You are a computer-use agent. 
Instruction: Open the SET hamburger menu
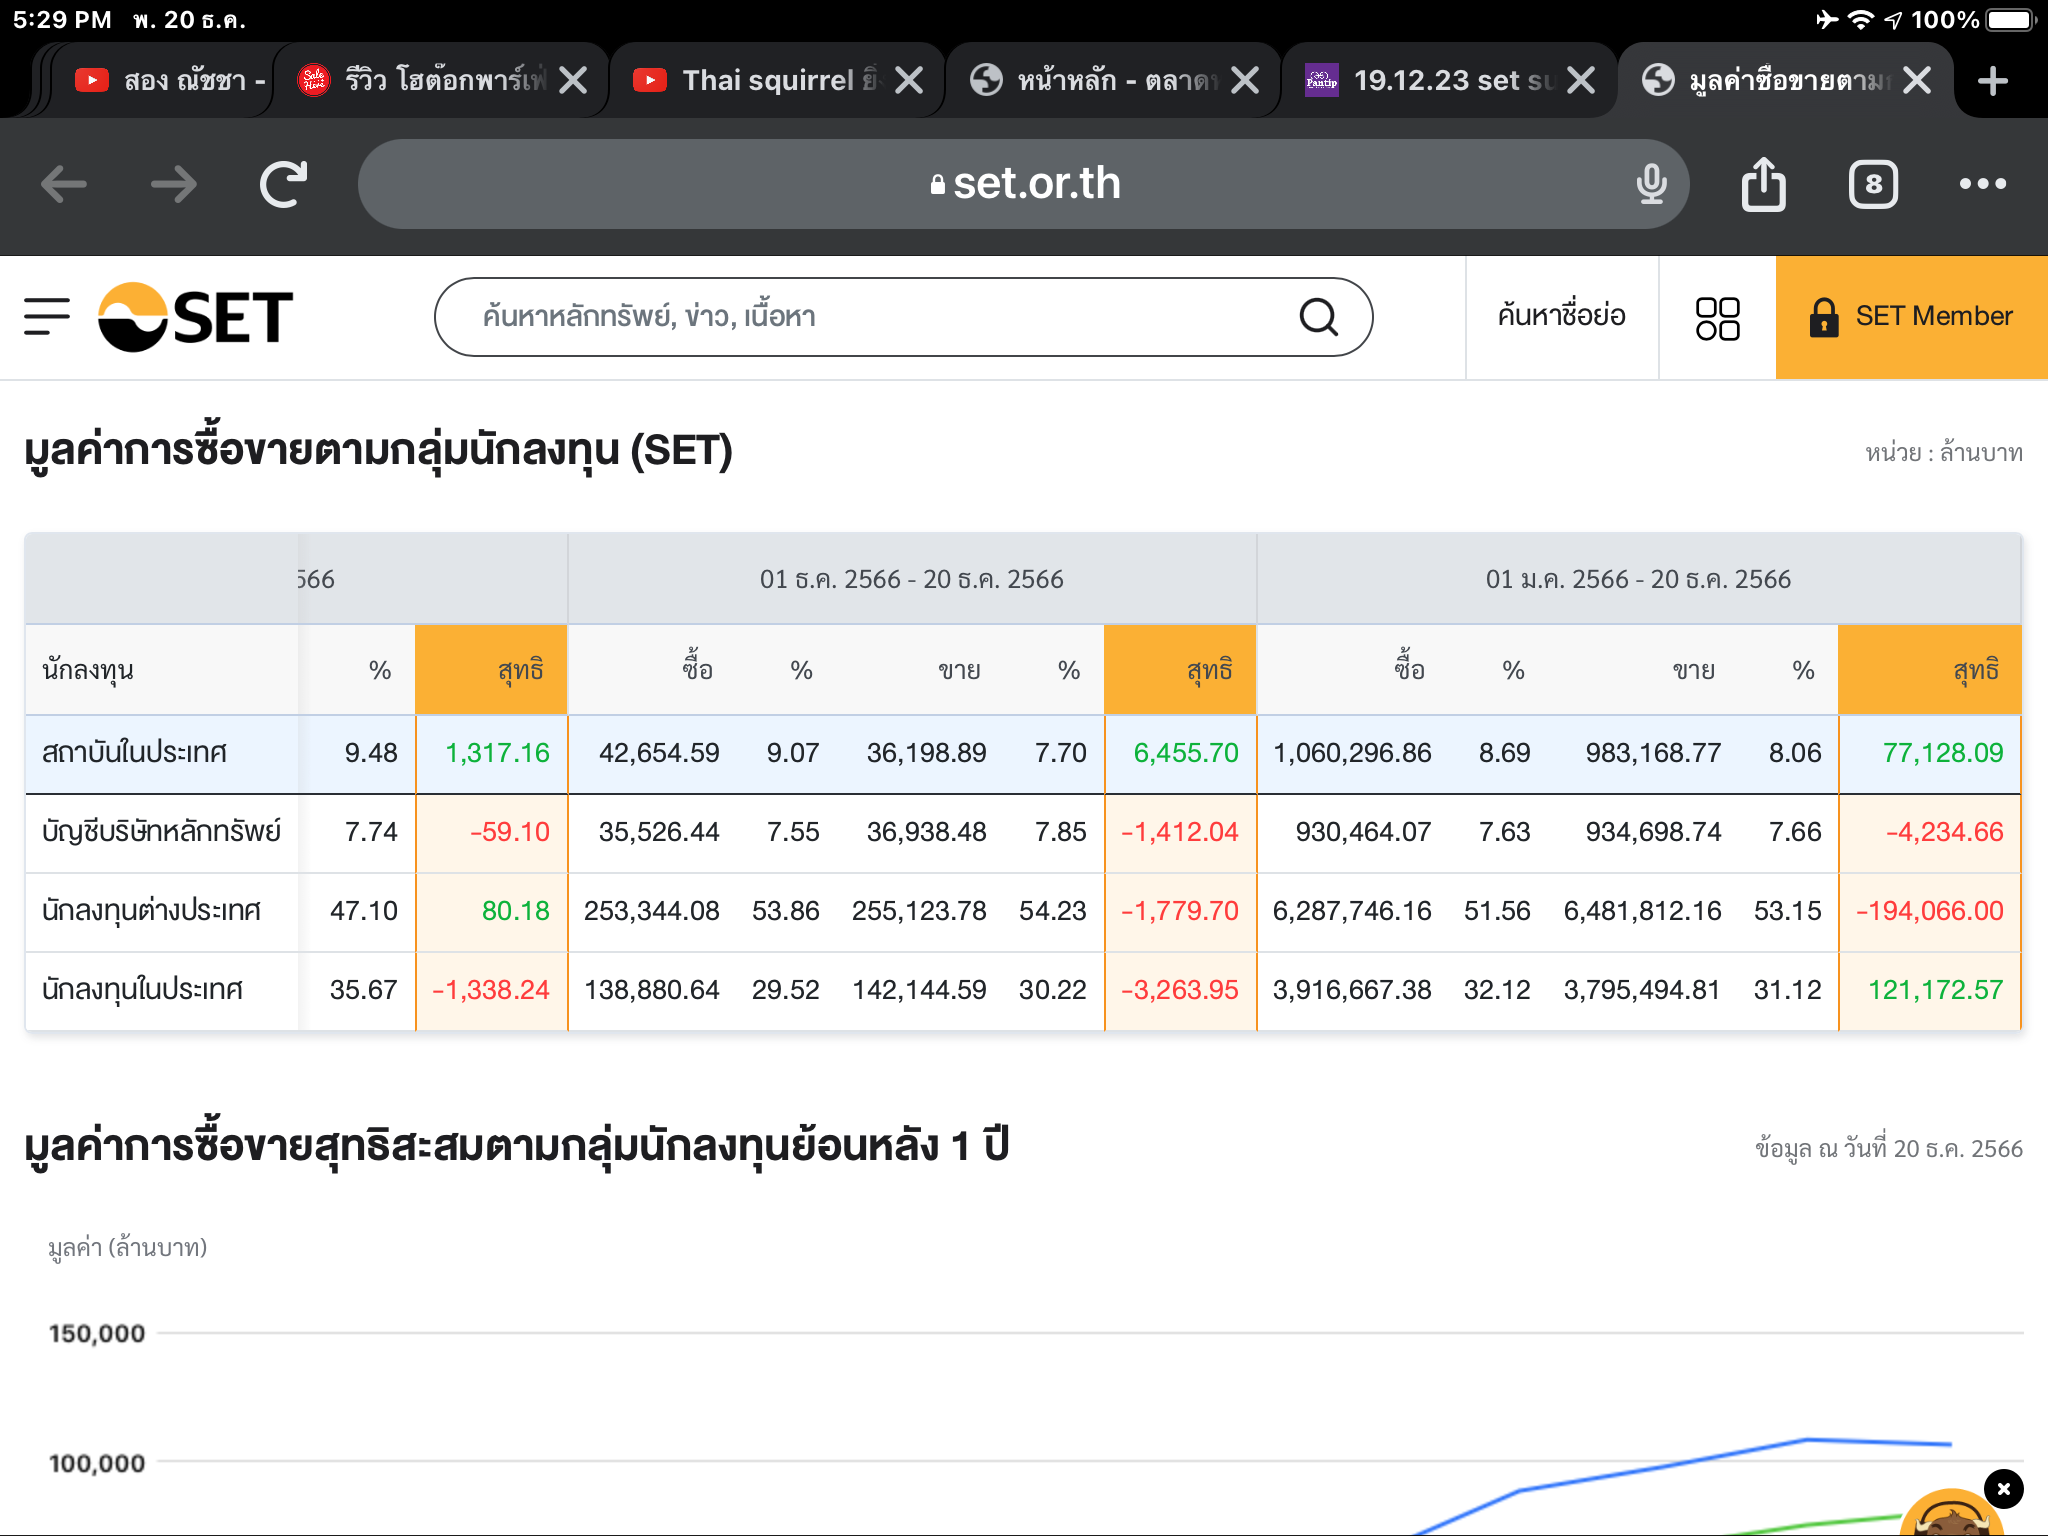[47, 317]
